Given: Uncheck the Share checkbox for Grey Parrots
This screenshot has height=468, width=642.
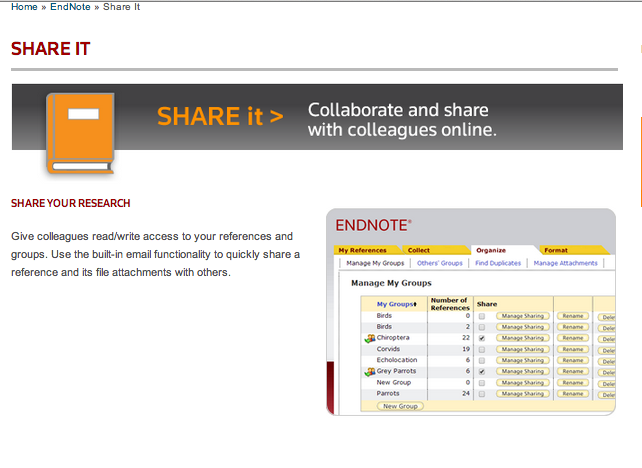Looking at the screenshot, I should point(482,372).
